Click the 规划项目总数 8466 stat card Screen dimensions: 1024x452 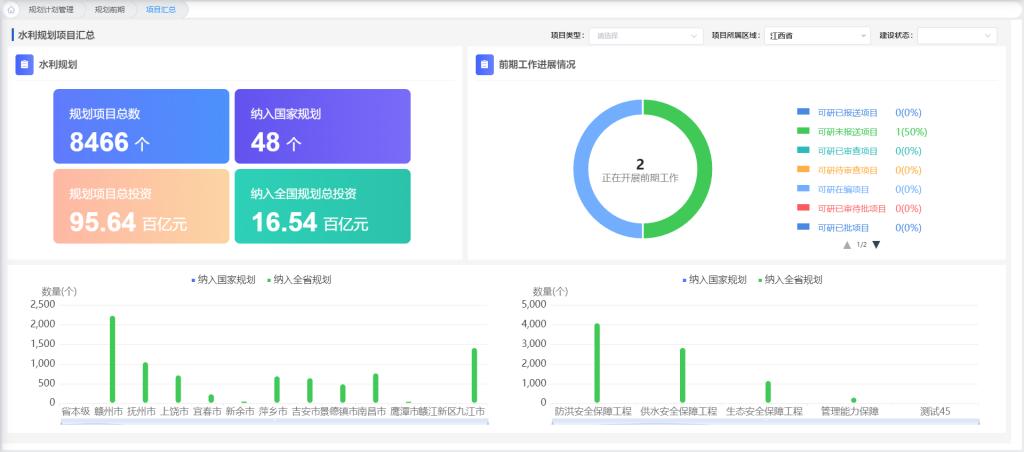tap(141, 127)
